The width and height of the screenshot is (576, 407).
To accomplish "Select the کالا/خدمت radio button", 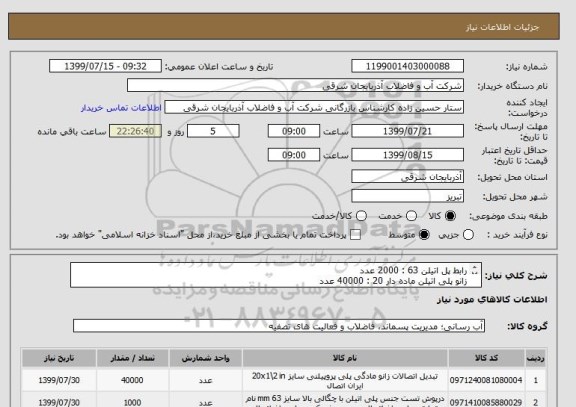I will (361, 216).
